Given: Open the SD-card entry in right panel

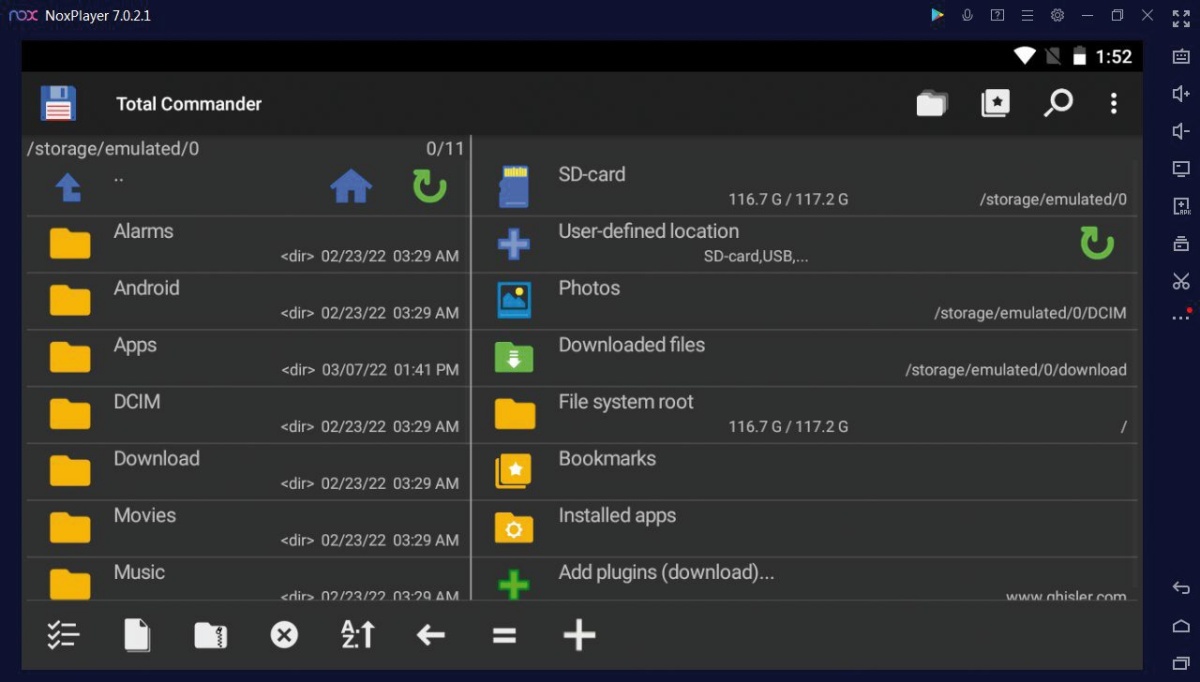Looking at the screenshot, I should (805, 187).
